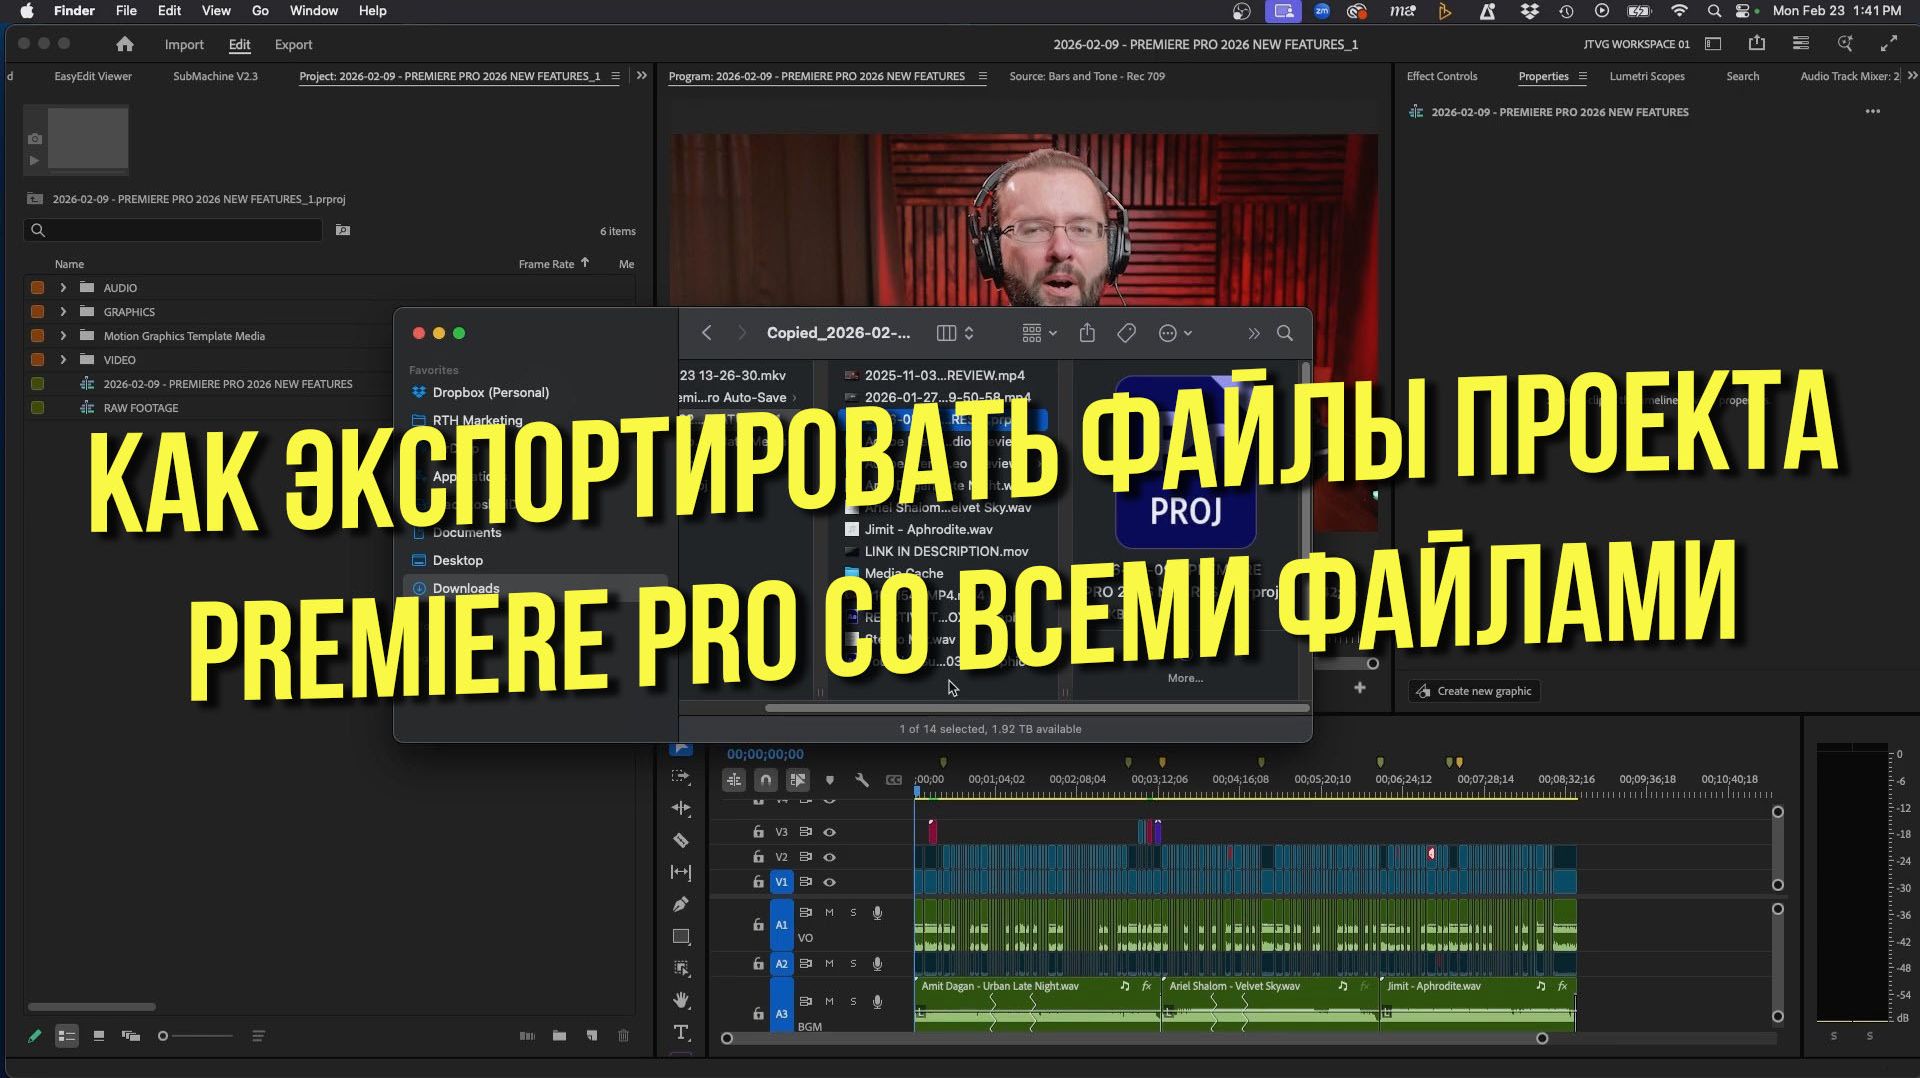Click Export in the header

293,44
